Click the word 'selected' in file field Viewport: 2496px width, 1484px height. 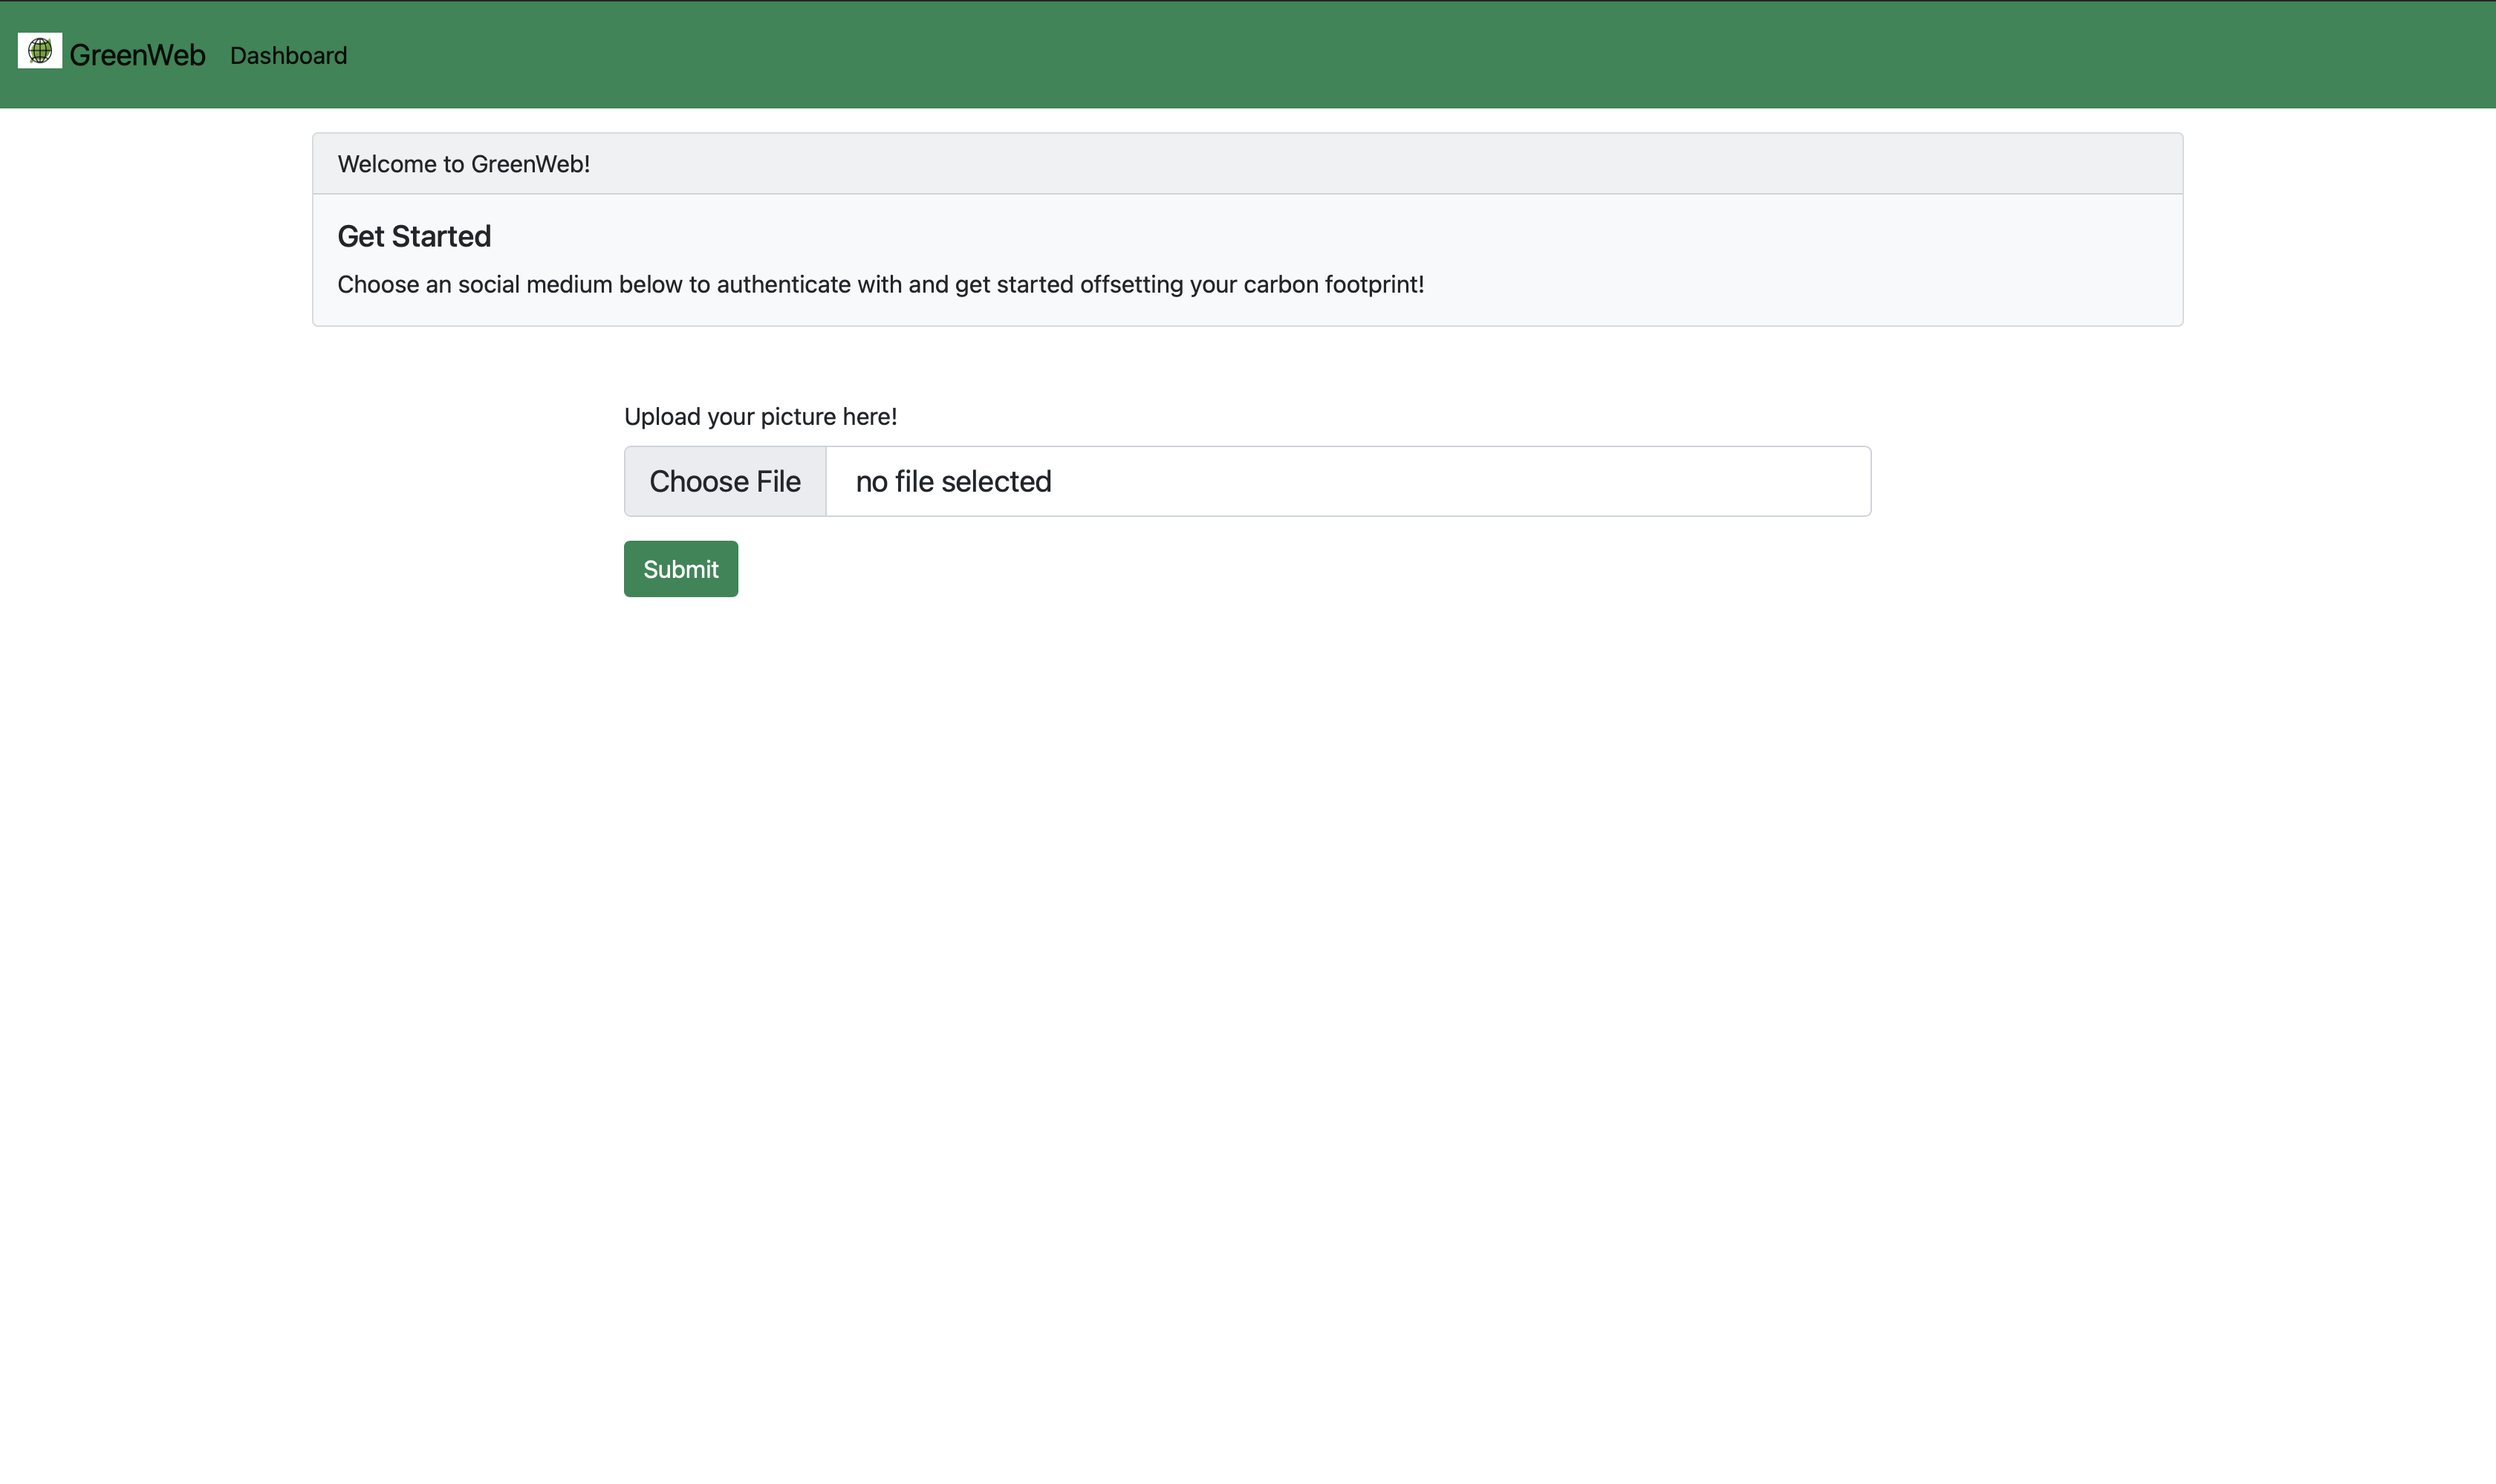point(996,482)
